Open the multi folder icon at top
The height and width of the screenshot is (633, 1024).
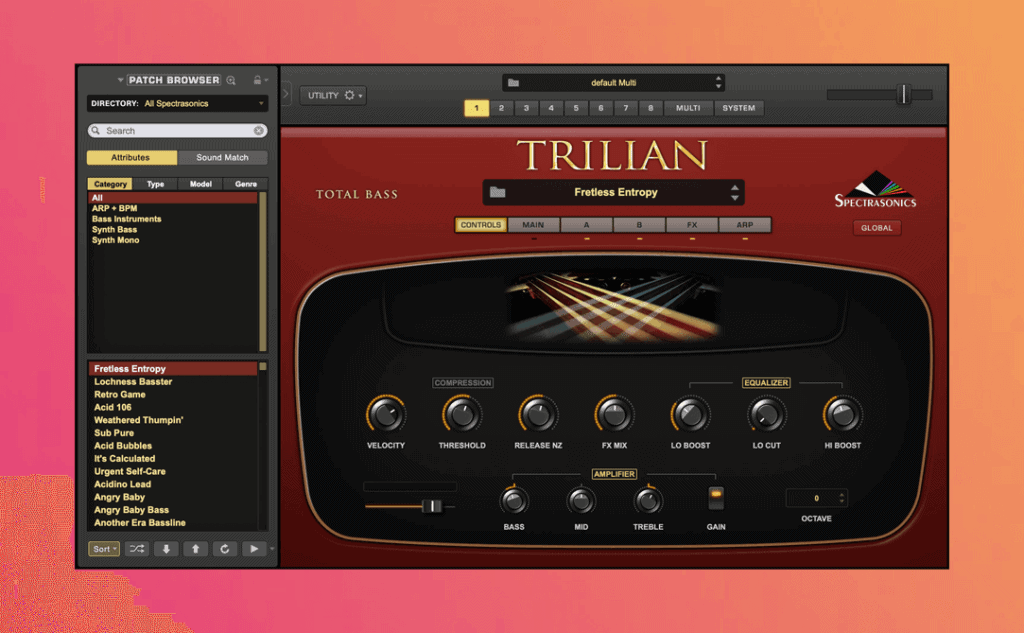pyautogui.click(x=513, y=83)
